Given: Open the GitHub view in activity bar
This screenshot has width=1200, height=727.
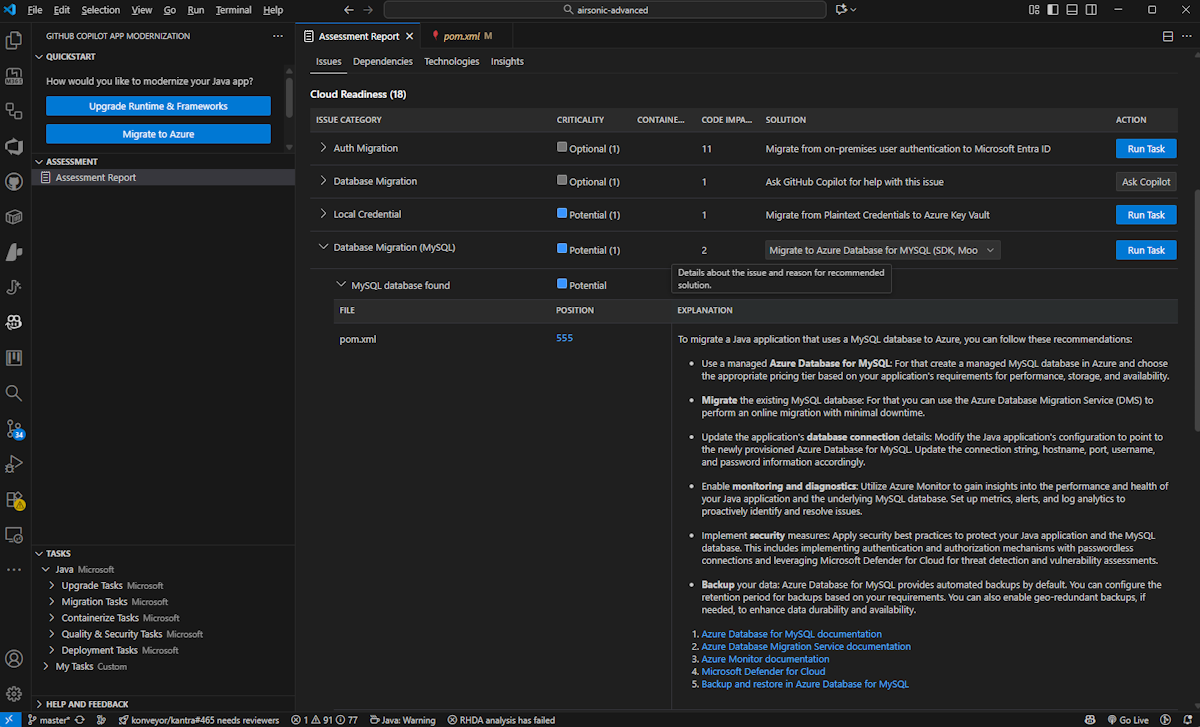Looking at the screenshot, I should (14, 182).
